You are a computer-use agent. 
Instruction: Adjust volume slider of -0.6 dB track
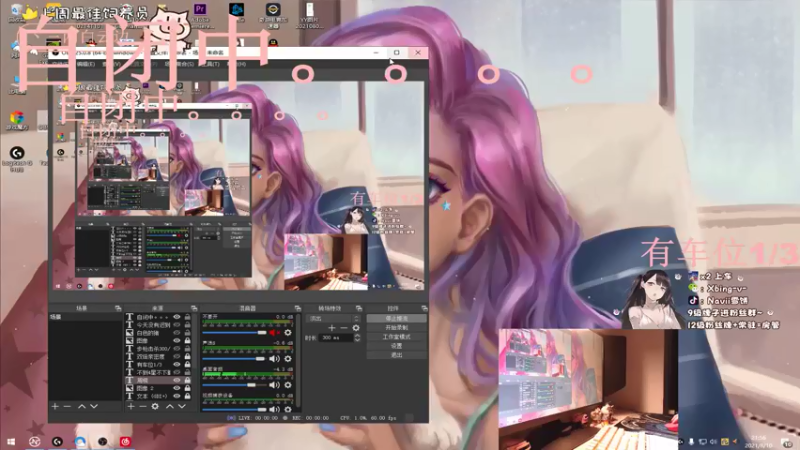point(234,359)
